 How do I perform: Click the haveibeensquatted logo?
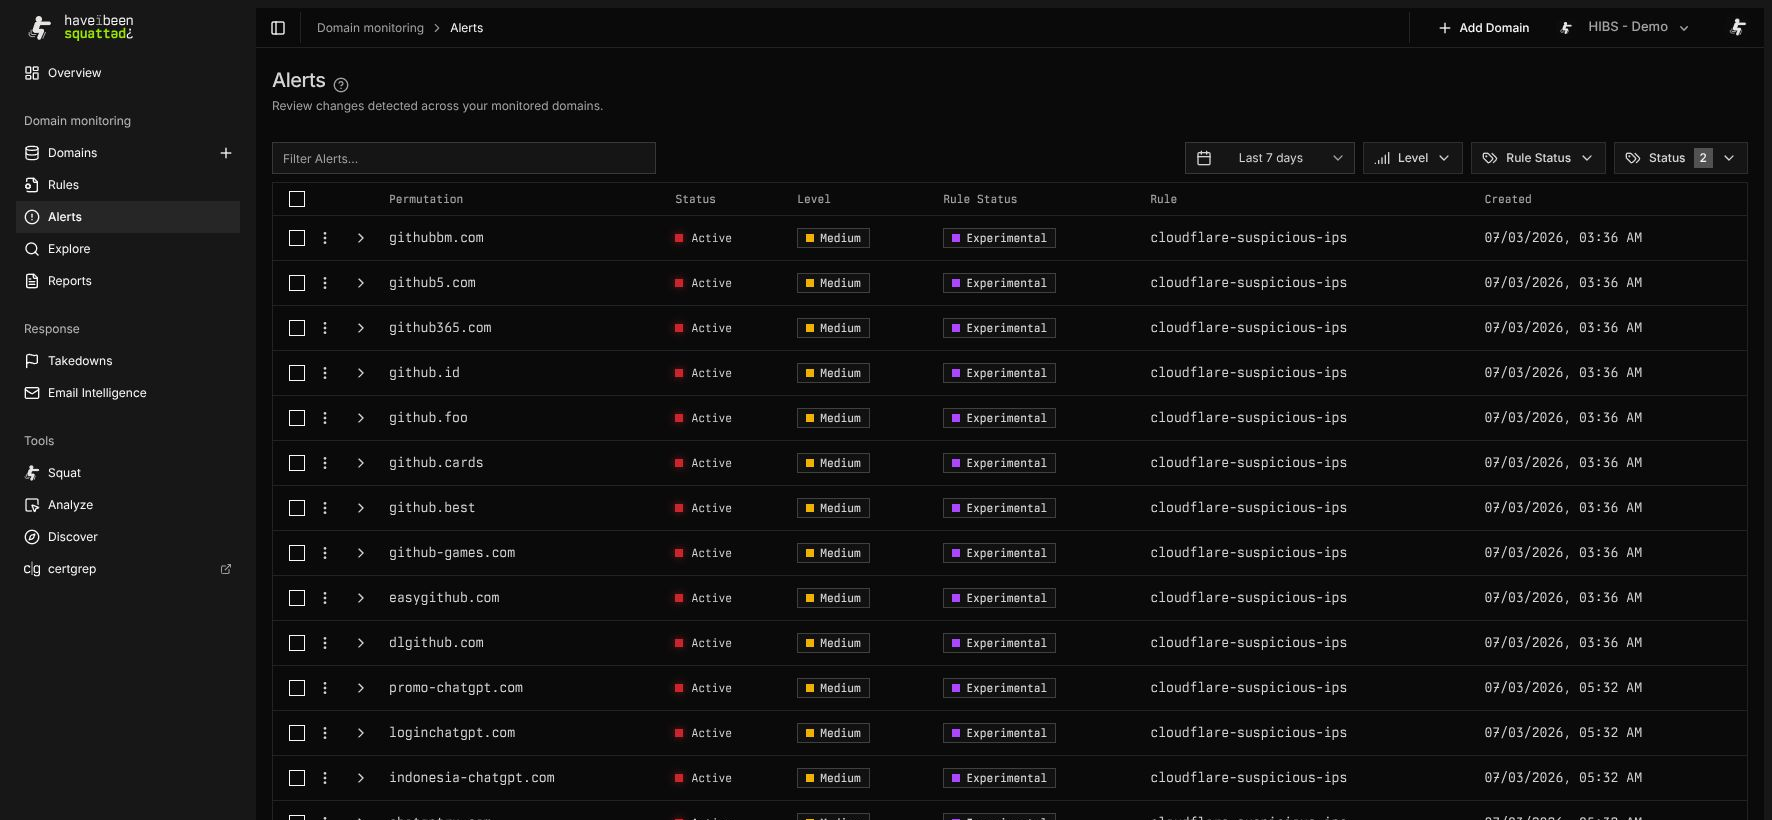coord(80,27)
